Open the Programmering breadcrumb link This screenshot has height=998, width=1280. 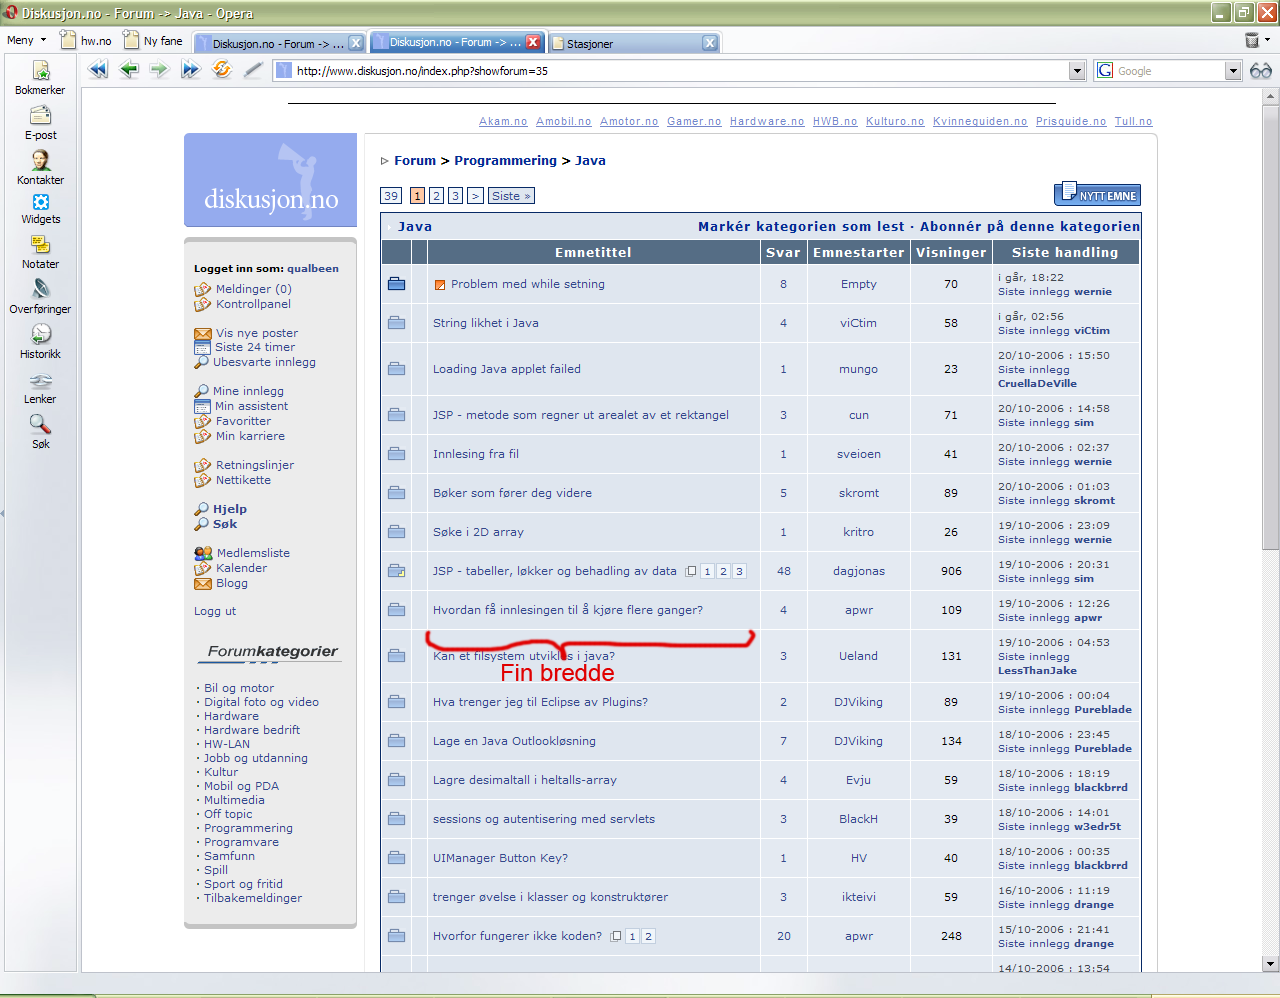click(x=505, y=160)
